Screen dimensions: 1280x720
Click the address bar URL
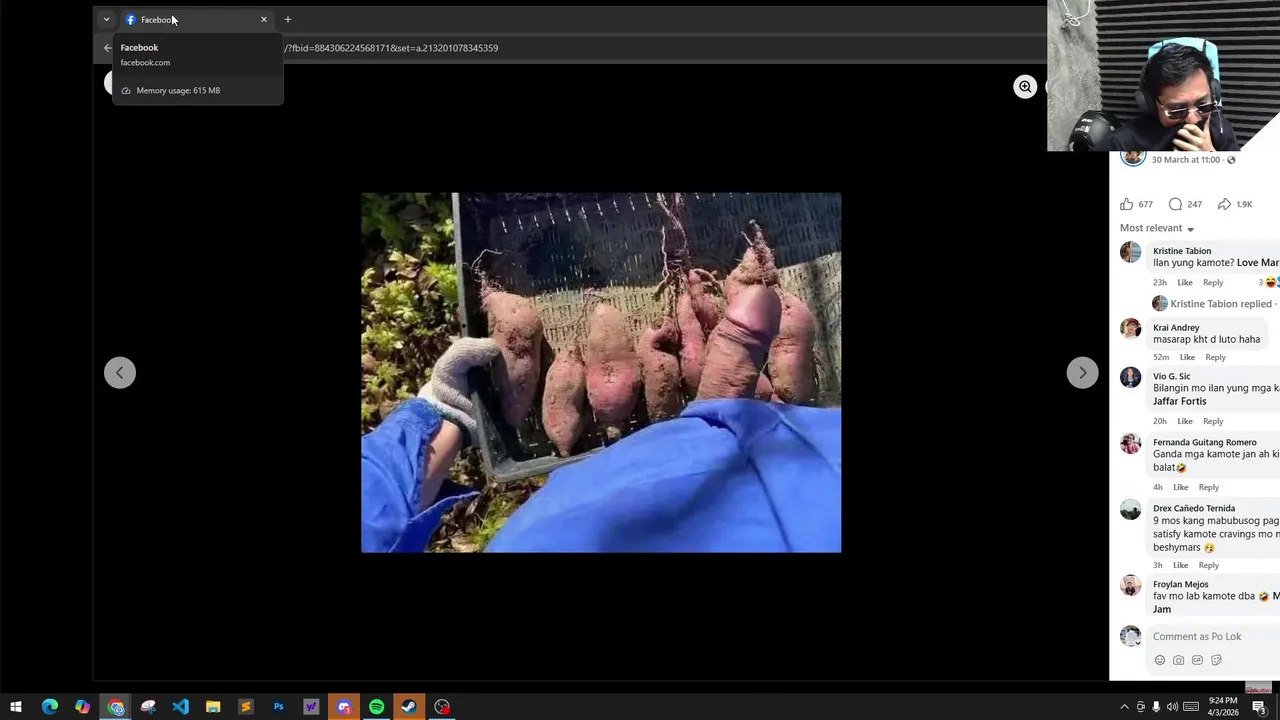click(391, 47)
